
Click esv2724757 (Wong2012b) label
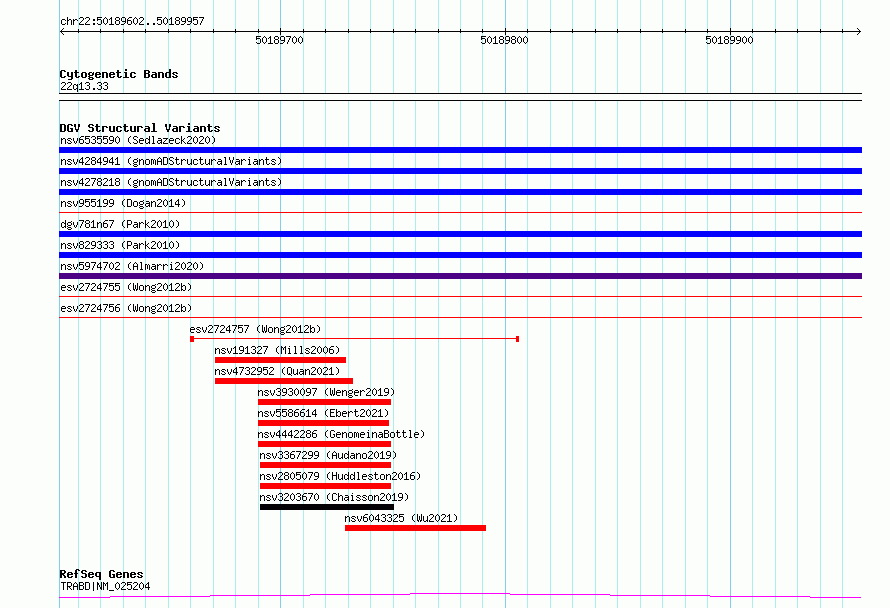255,329
